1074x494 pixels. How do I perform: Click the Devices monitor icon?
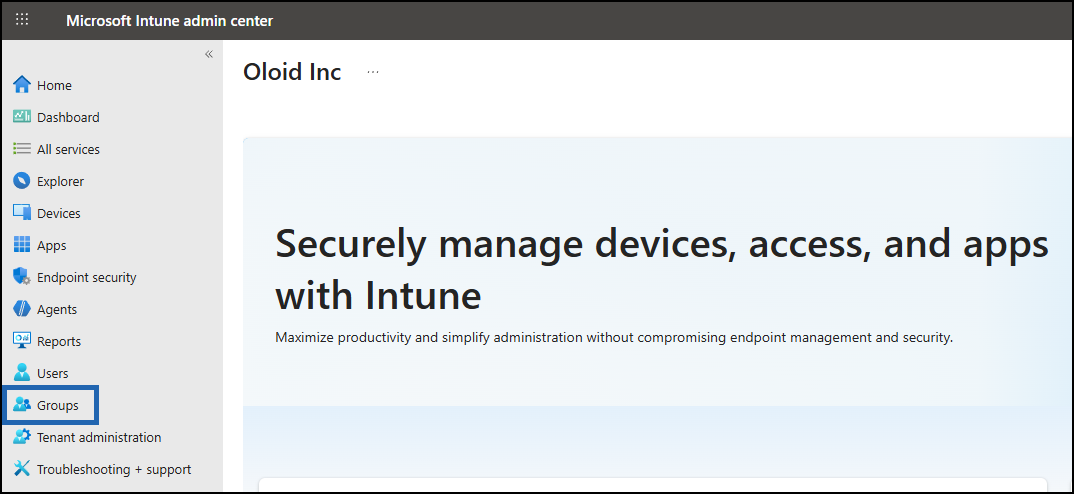click(22, 213)
